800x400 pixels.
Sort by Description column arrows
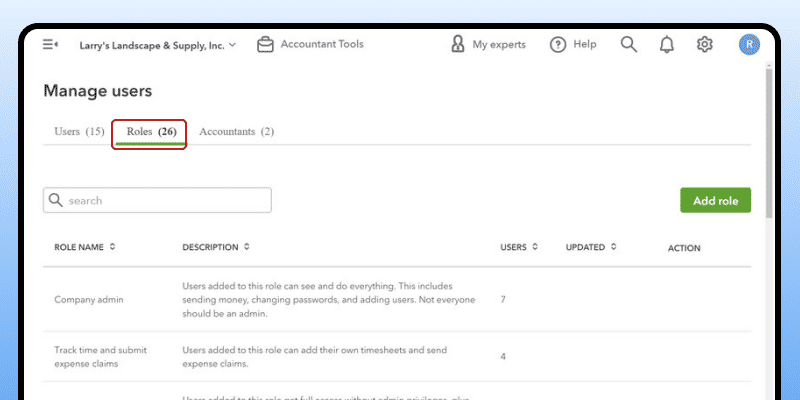click(x=246, y=246)
